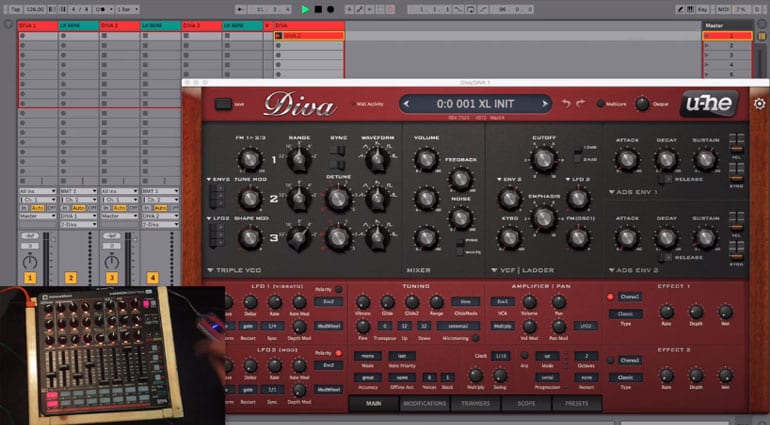Viewport: 770px width, 425px height.
Task: Toggle oscillator Sync switch for oscillator 2
Action: coord(338,151)
